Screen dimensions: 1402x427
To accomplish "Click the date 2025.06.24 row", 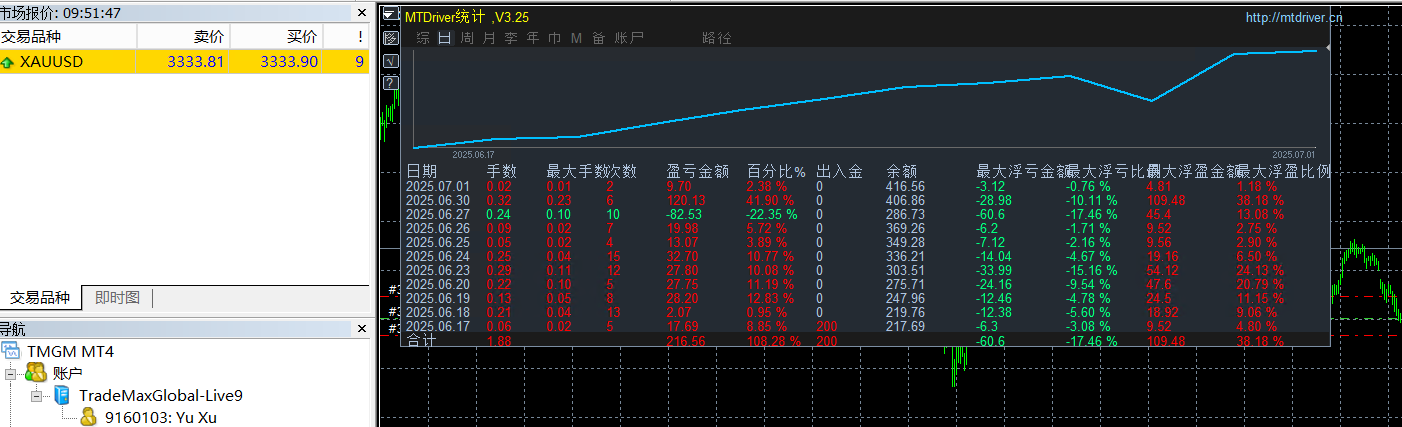I will (x=439, y=256).
